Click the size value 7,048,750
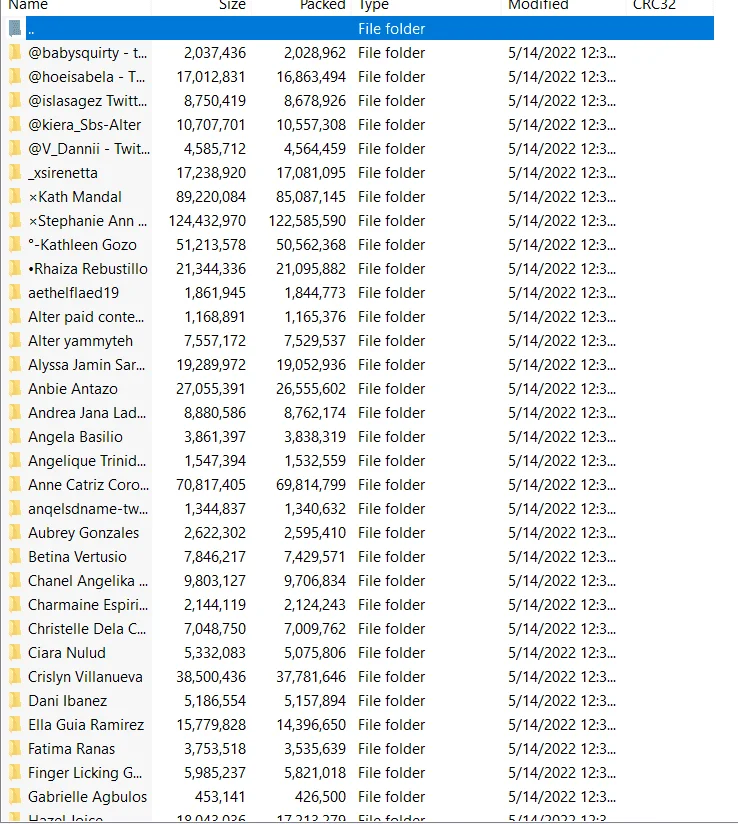 [x=215, y=629]
